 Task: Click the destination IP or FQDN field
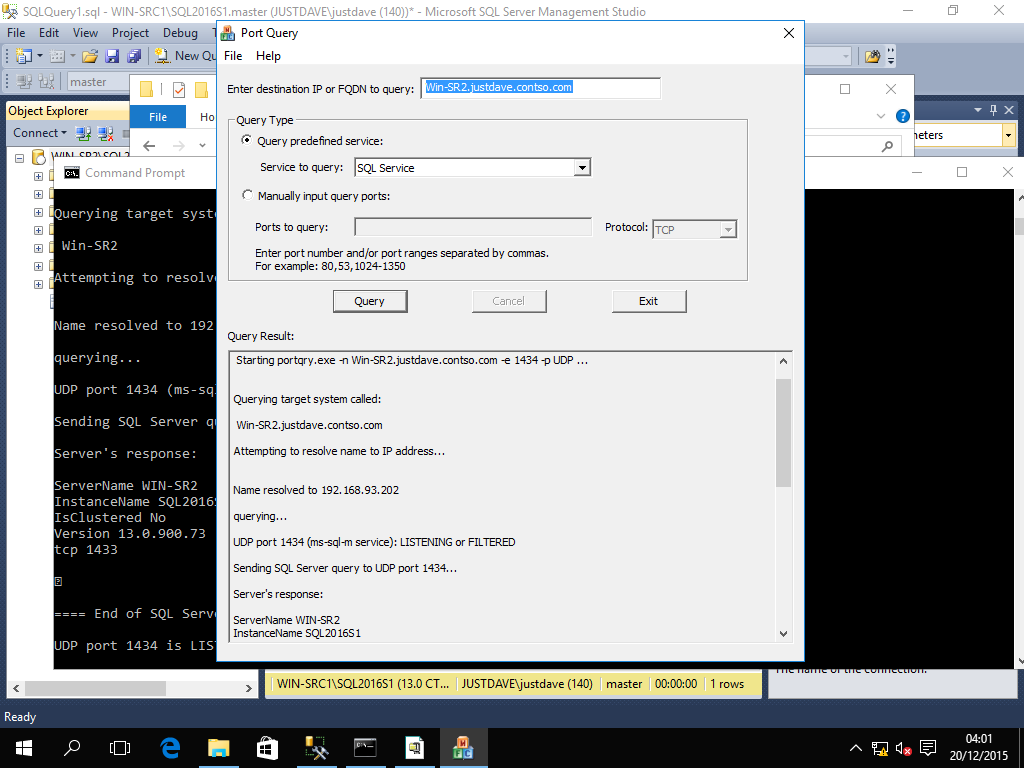click(540, 88)
